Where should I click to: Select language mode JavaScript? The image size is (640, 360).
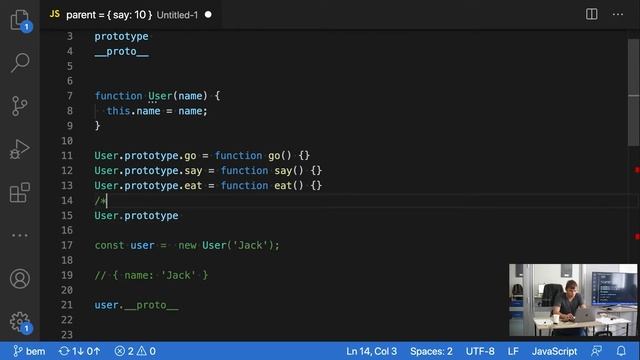(554, 351)
